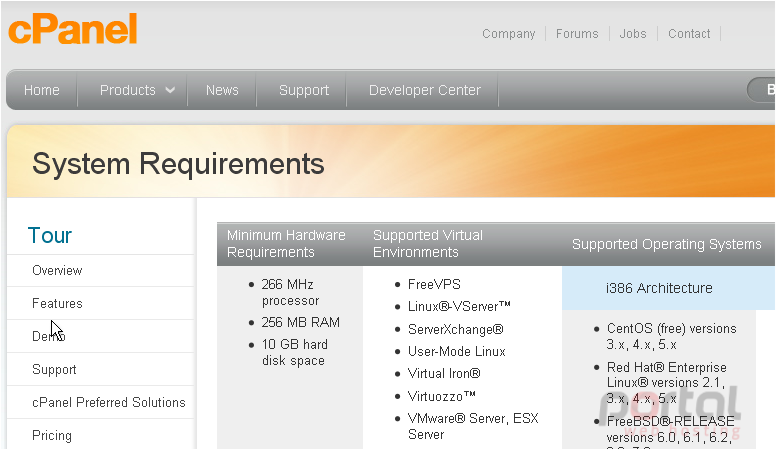776x450 pixels.
Task: Open cPanel Preferred Solutions sidebar link
Action: coord(108,402)
